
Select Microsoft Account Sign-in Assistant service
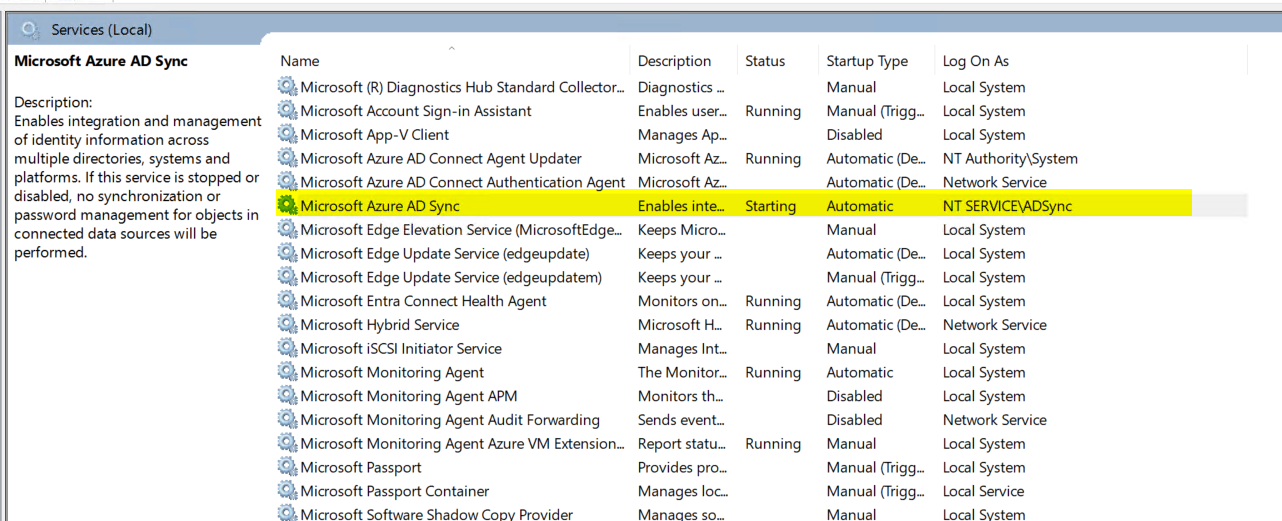click(x=416, y=111)
